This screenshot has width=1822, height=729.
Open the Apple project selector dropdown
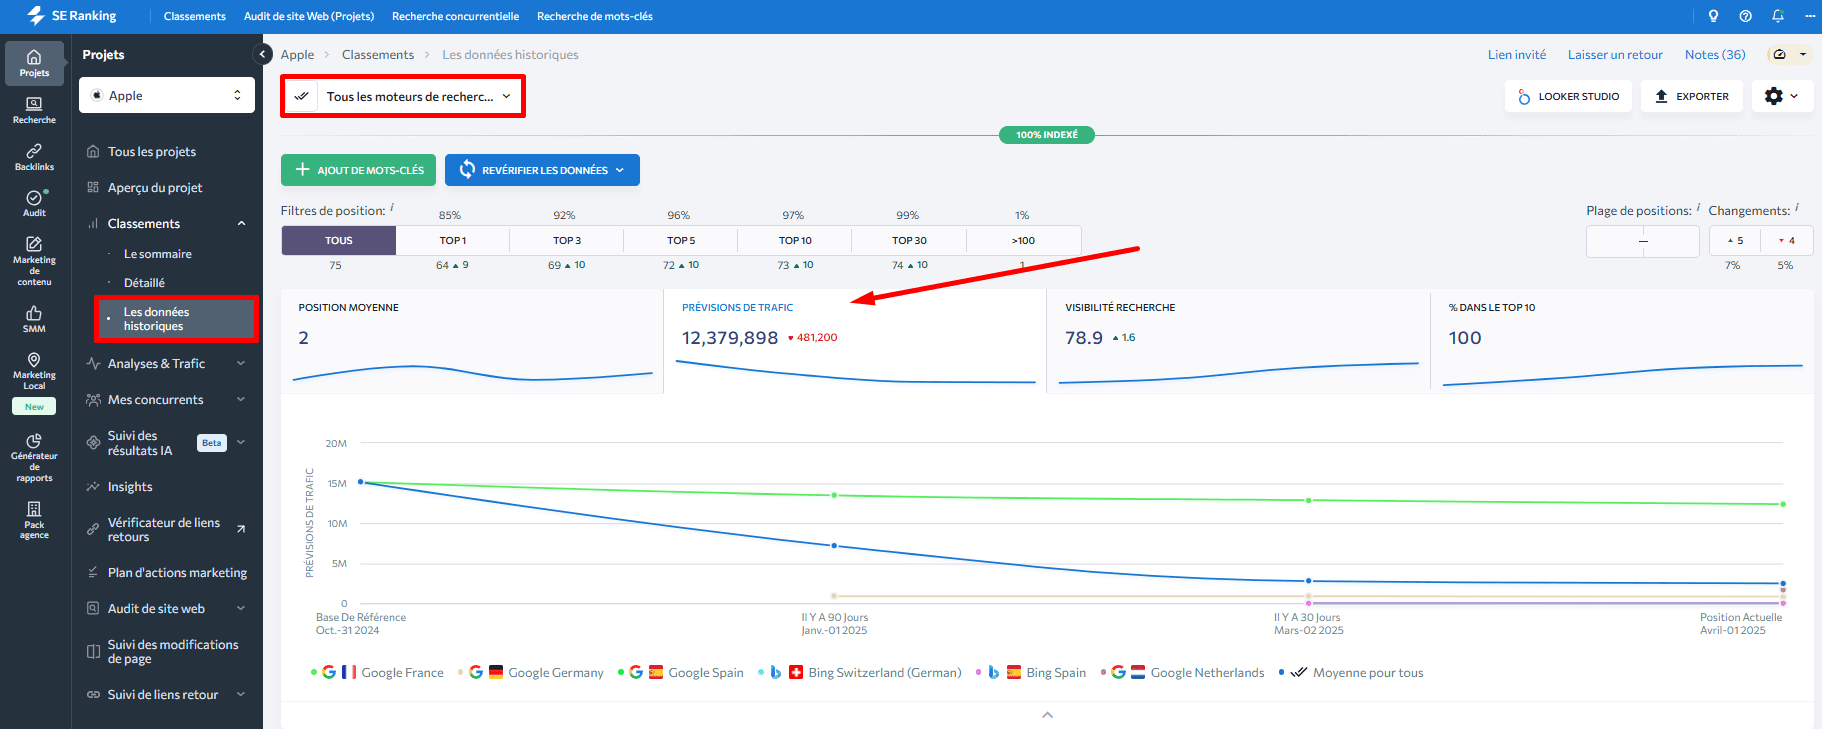(x=167, y=95)
